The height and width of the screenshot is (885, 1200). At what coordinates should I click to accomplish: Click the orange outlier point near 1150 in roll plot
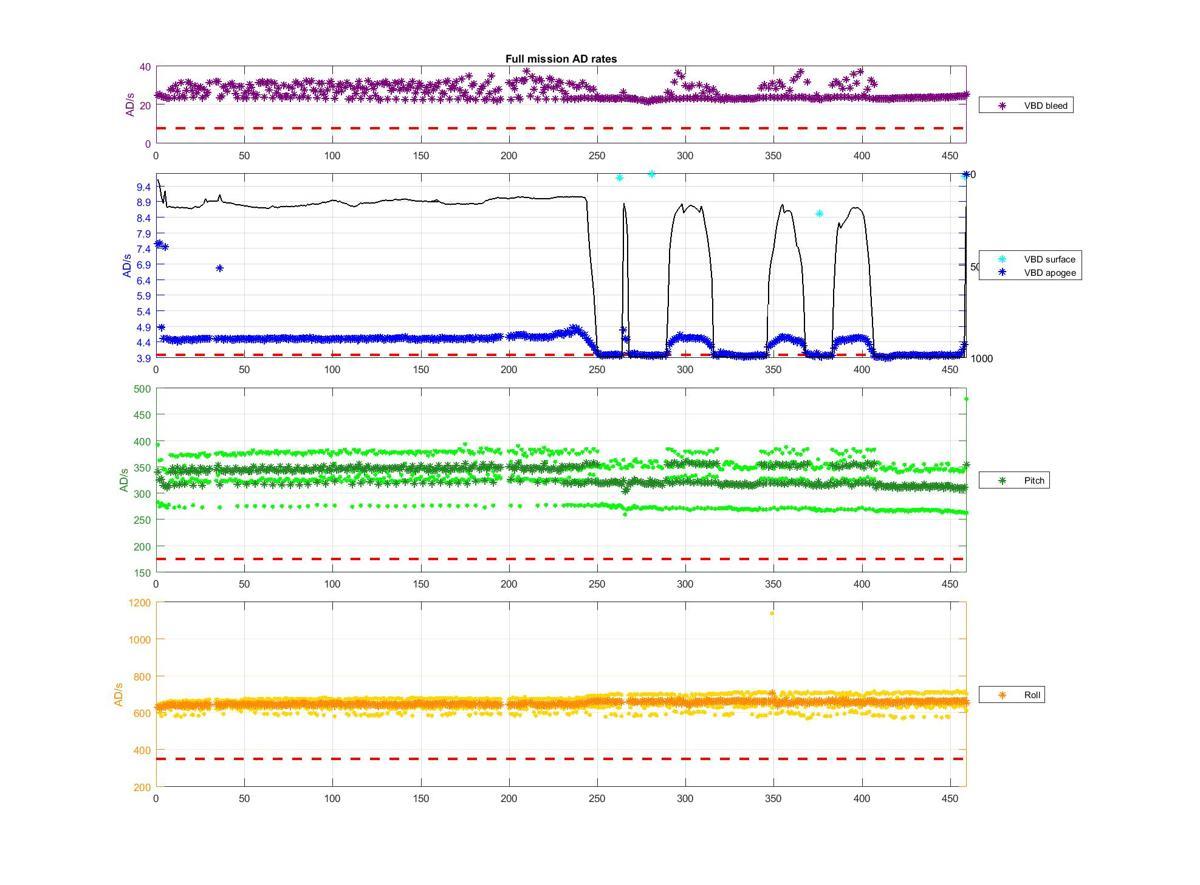[x=772, y=613]
